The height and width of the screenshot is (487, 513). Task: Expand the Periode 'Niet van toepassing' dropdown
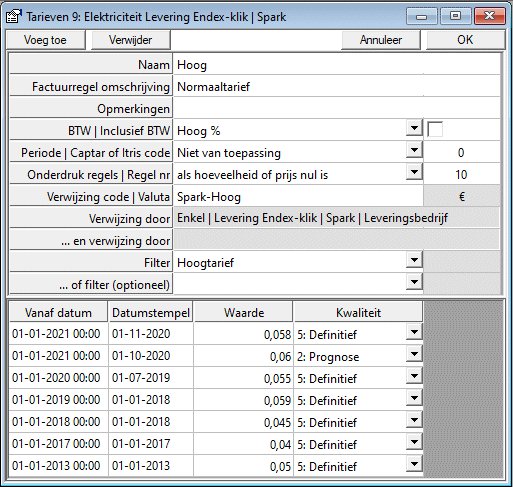click(x=414, y=150)
